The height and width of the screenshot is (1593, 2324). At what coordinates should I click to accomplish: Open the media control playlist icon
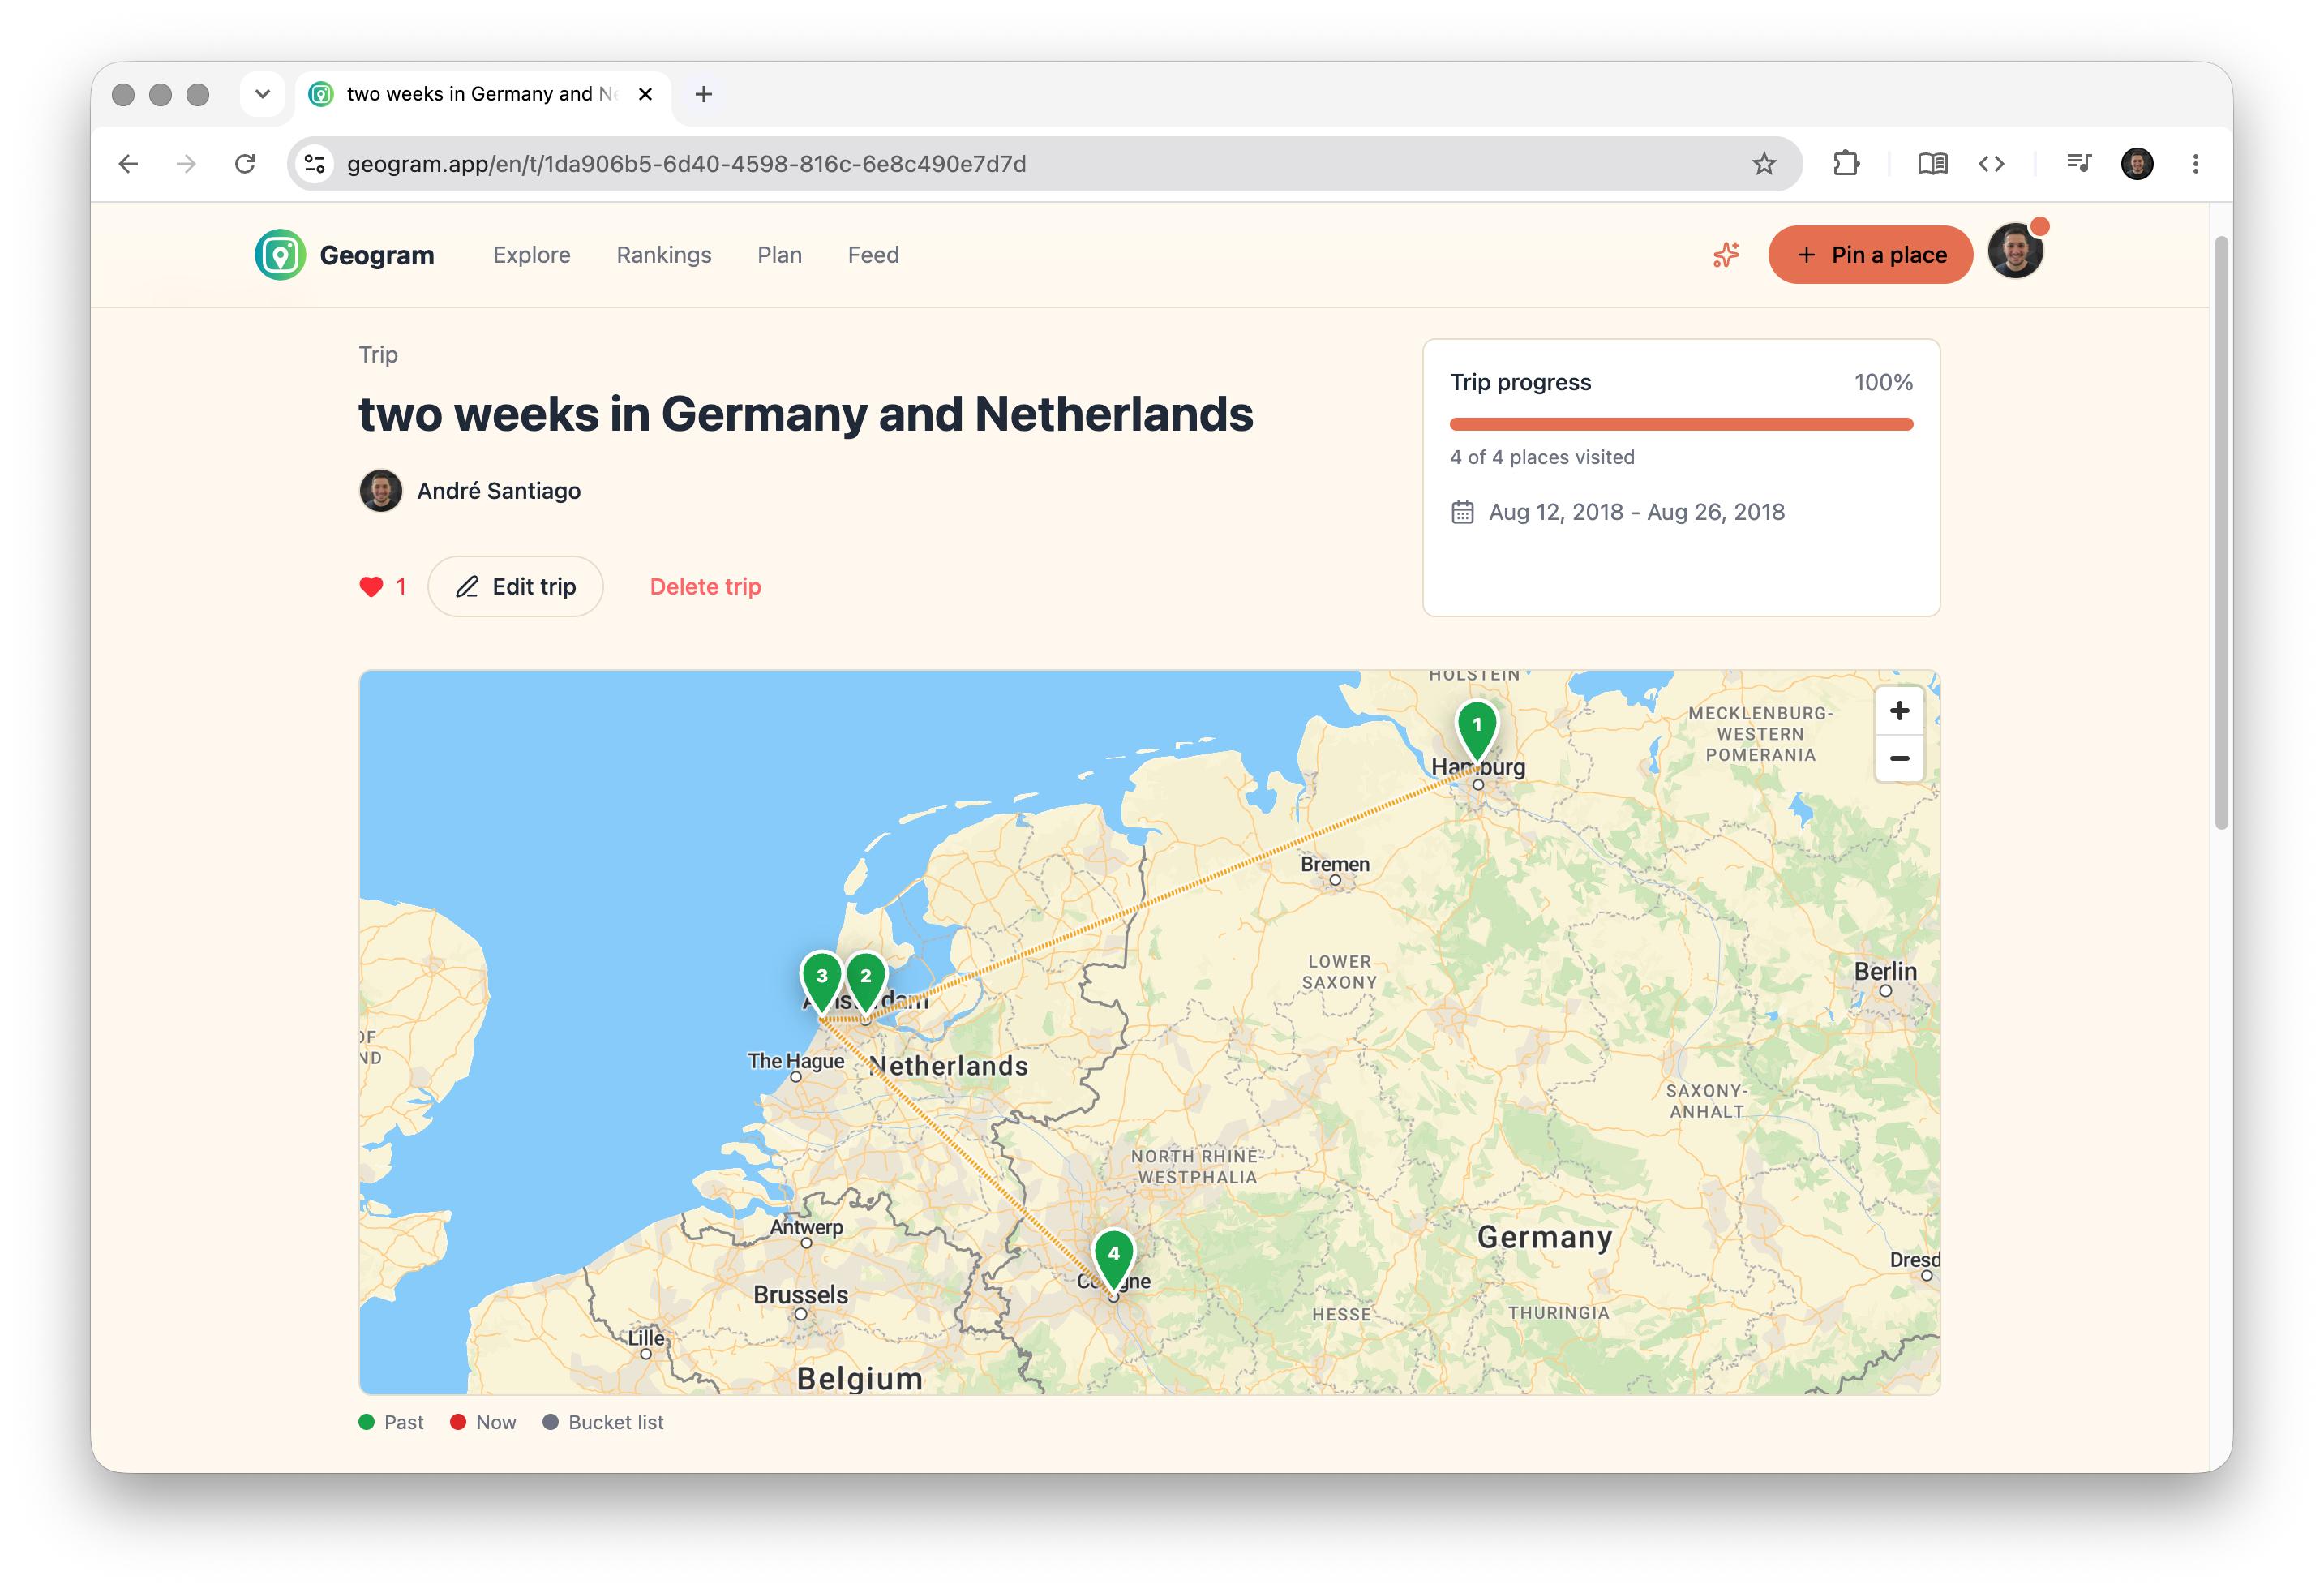point(2079,164)
